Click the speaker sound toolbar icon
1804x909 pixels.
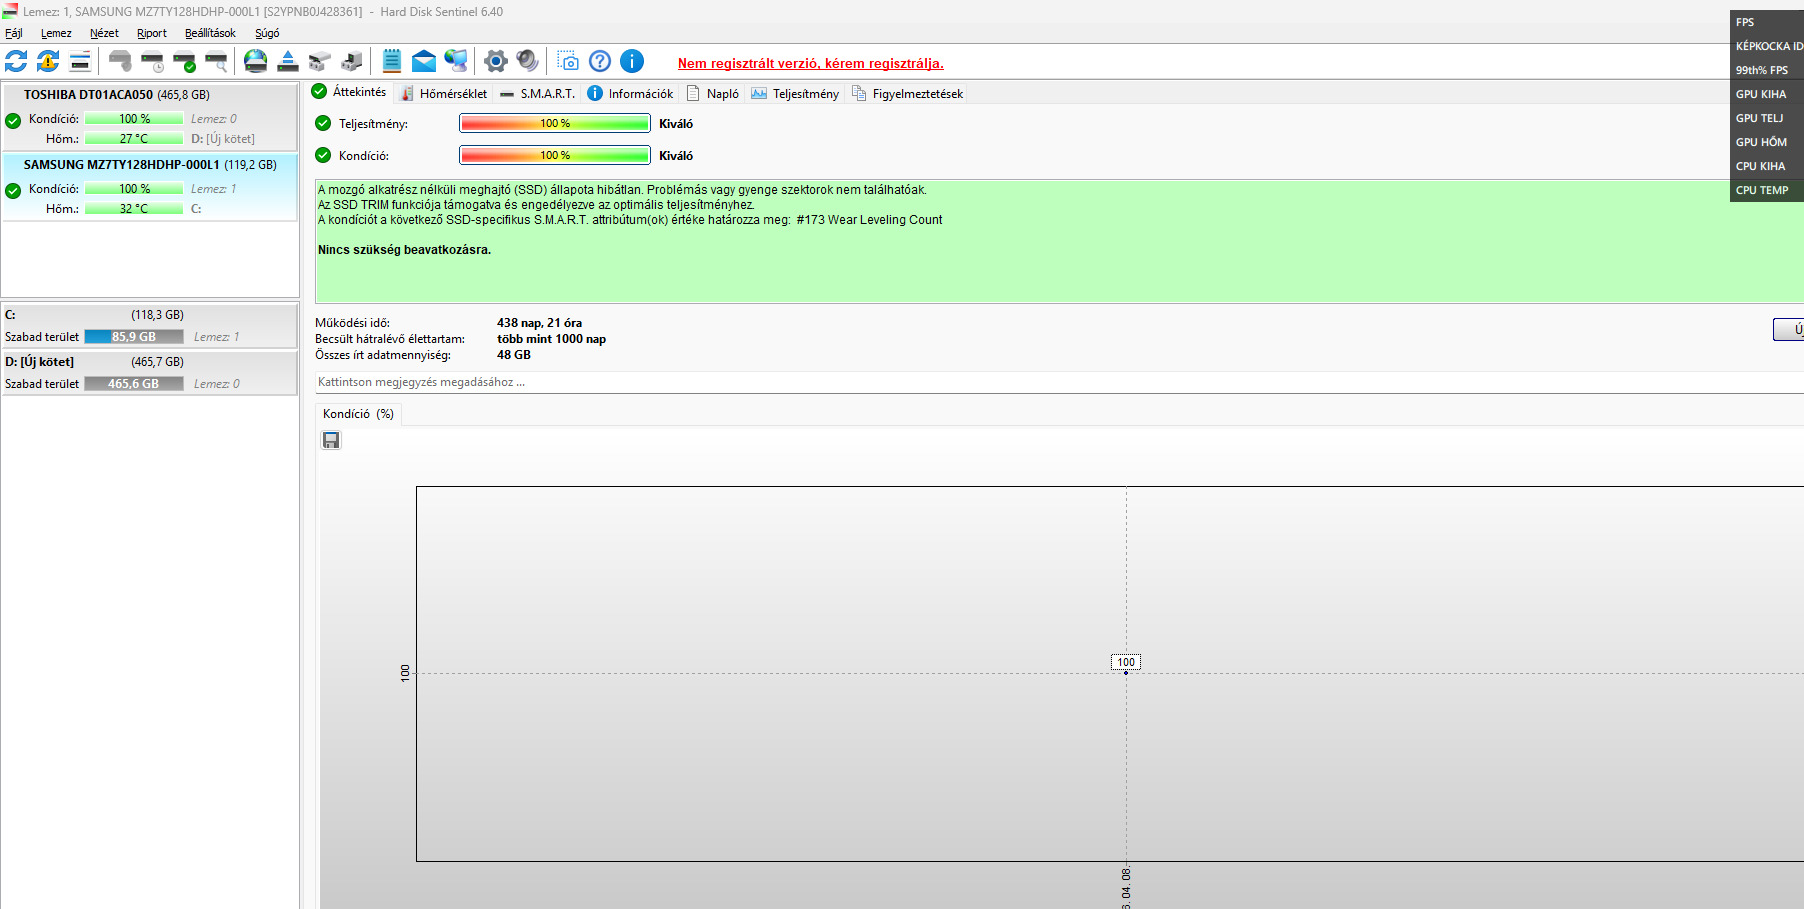click(x=528, y=61)
